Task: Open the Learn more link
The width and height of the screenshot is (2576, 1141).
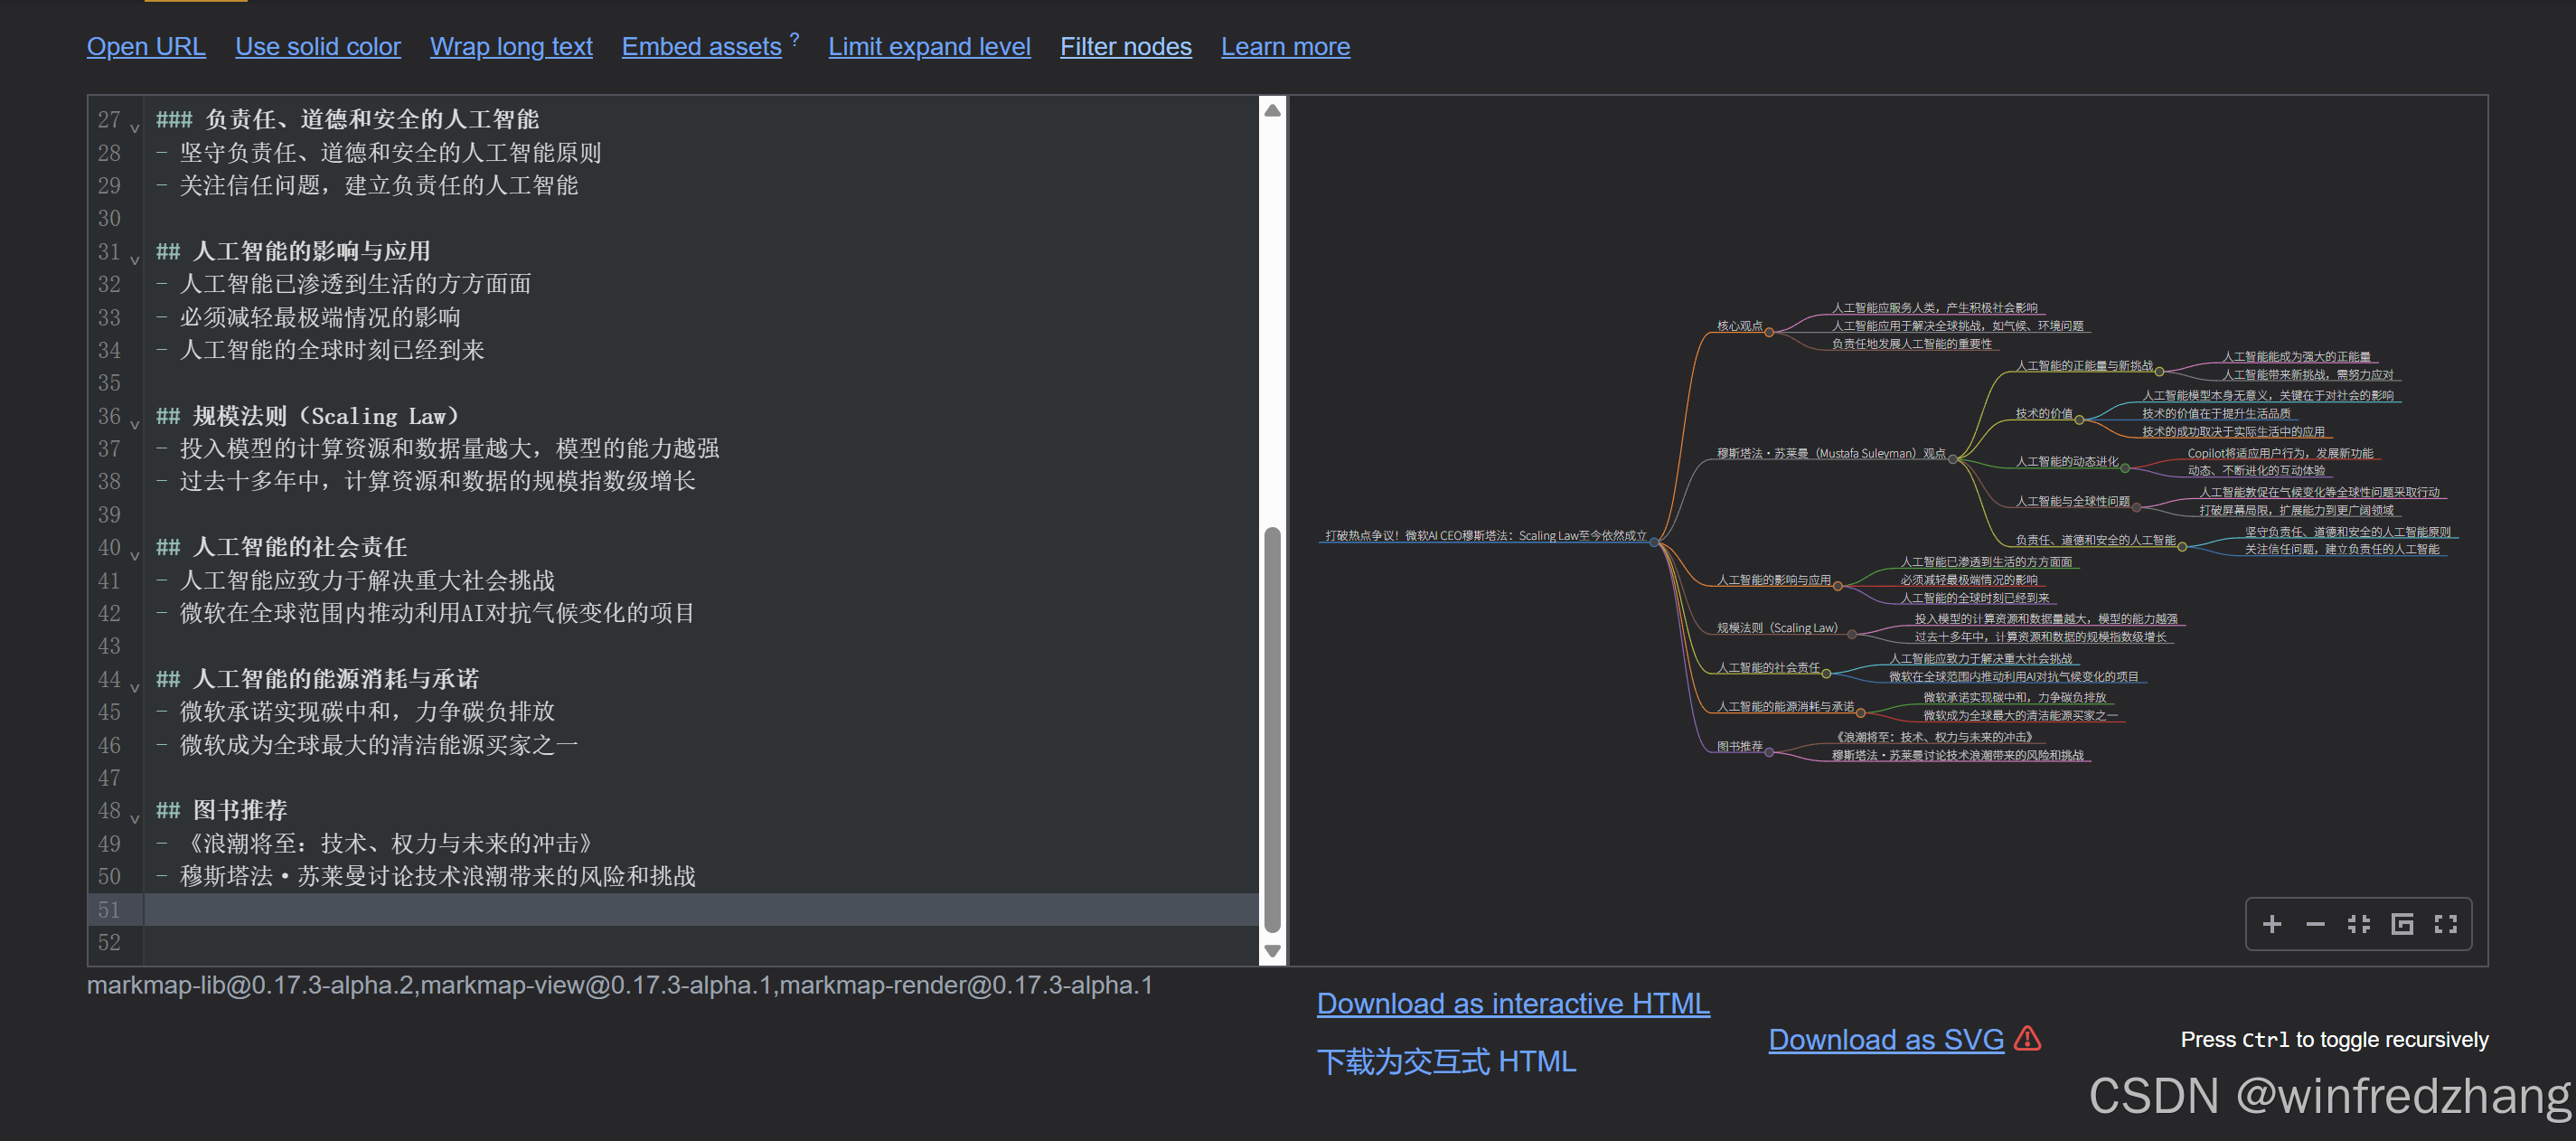Action: pos(1285,47)
